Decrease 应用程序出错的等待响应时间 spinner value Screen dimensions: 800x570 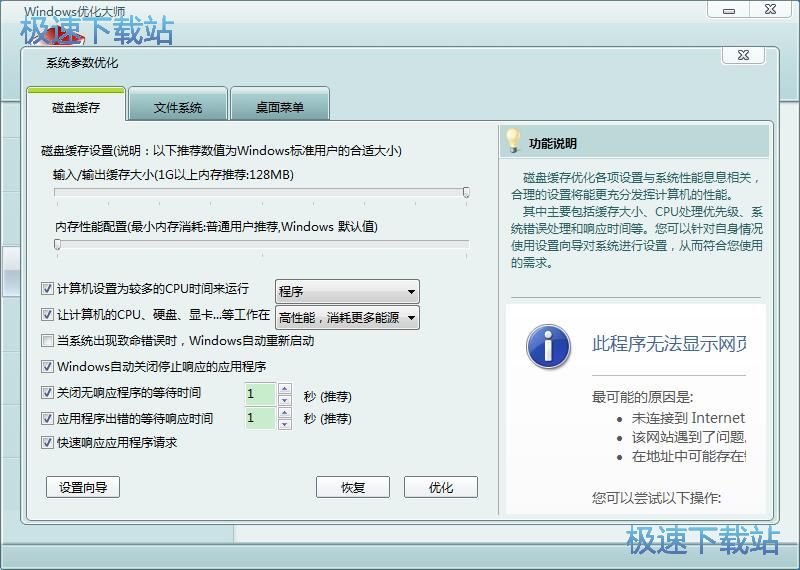285,424
